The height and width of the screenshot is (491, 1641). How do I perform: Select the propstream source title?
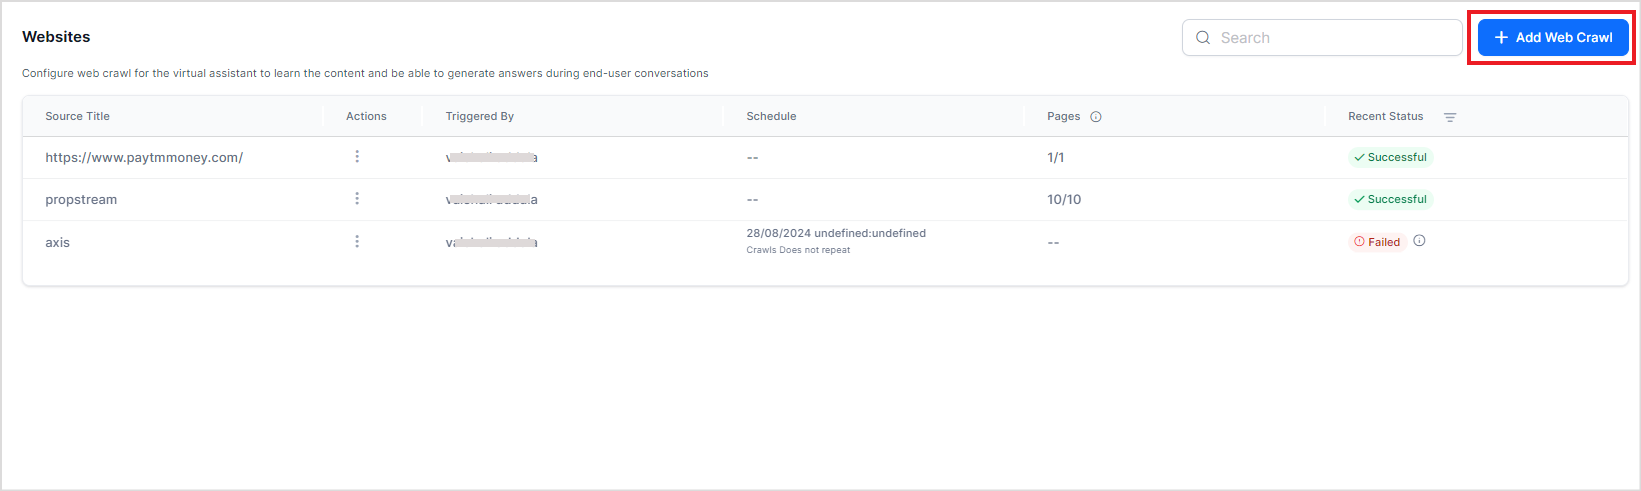click(x=81, y=200)
